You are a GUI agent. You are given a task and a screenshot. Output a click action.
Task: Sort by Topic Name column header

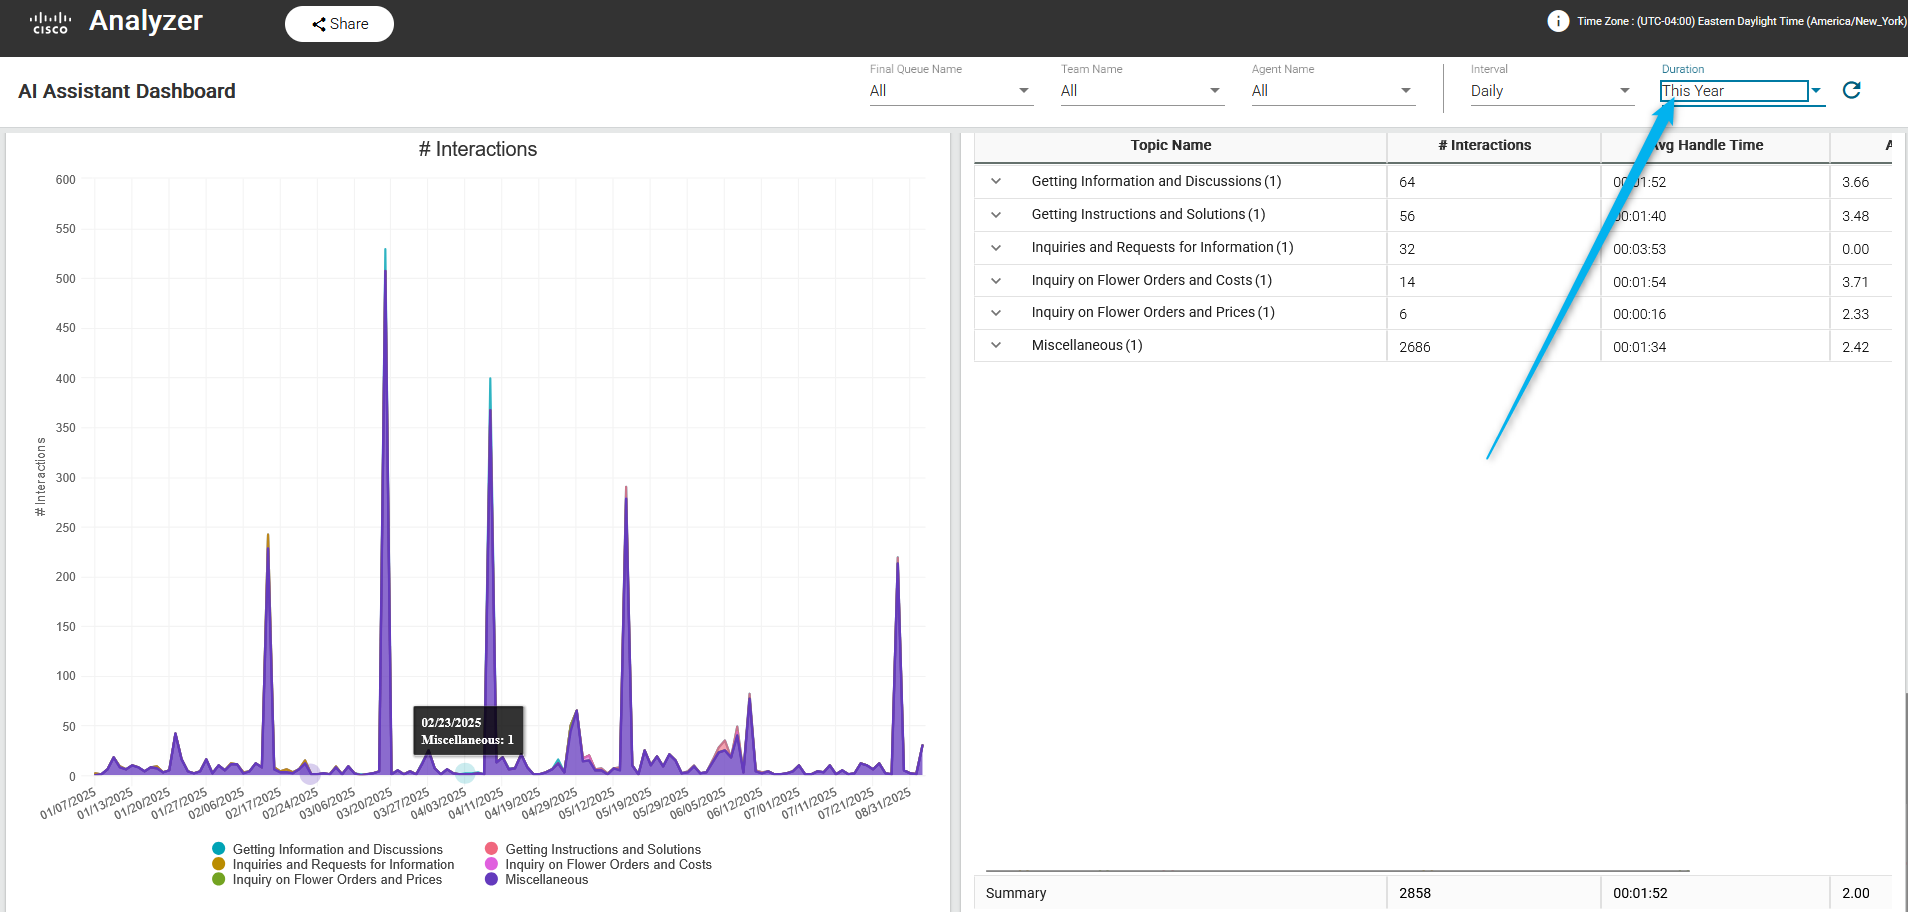click(1170, 146)
